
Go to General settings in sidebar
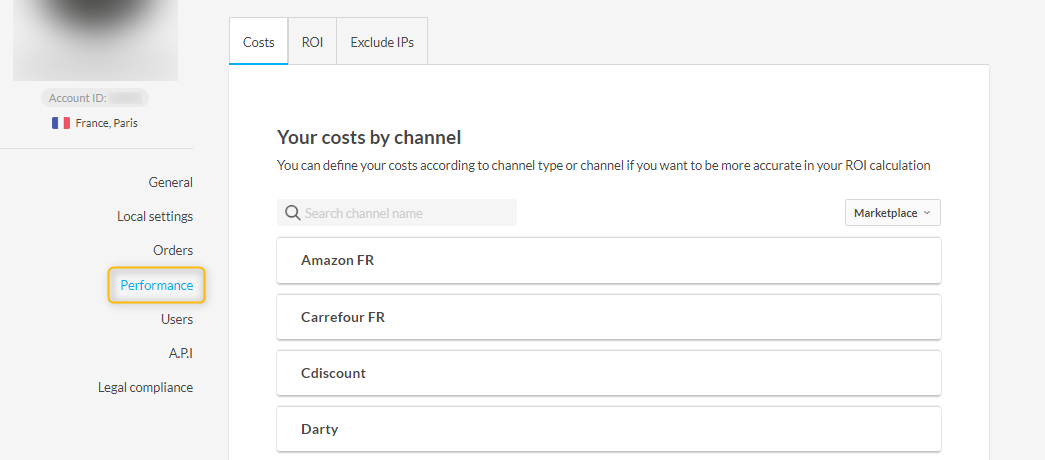click(x=170, y=182)
